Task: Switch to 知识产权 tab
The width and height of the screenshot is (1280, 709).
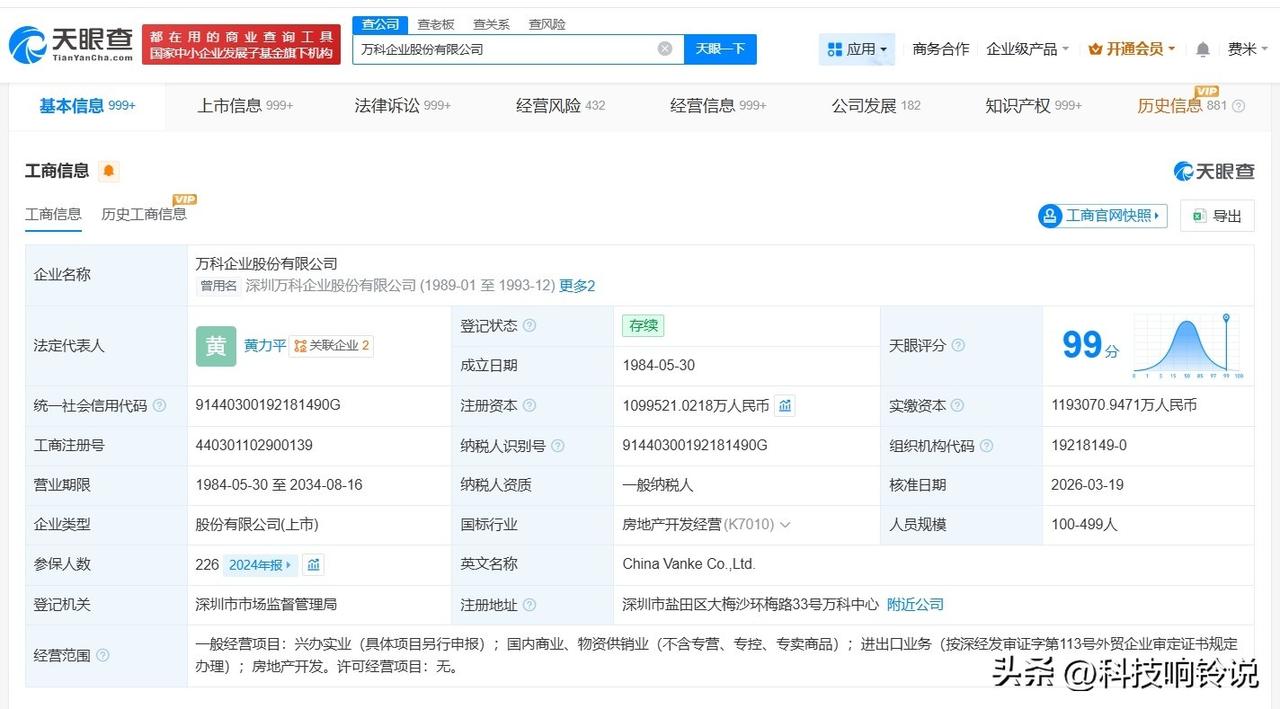Action: (x=1034, y=106)
